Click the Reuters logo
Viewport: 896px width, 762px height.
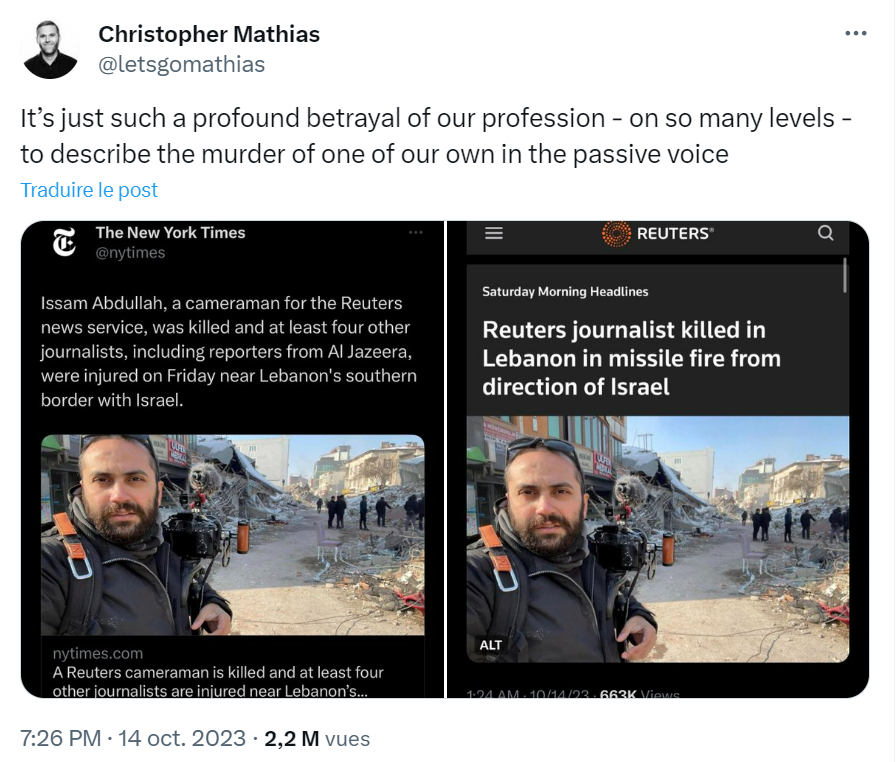(658, 234)
